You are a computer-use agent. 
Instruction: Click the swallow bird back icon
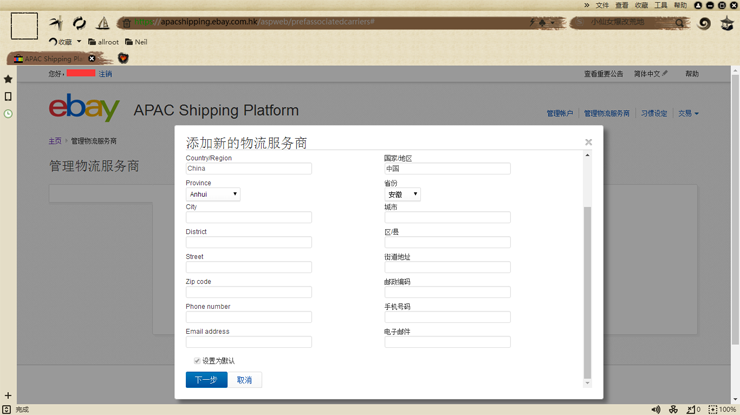click(56, 23)
